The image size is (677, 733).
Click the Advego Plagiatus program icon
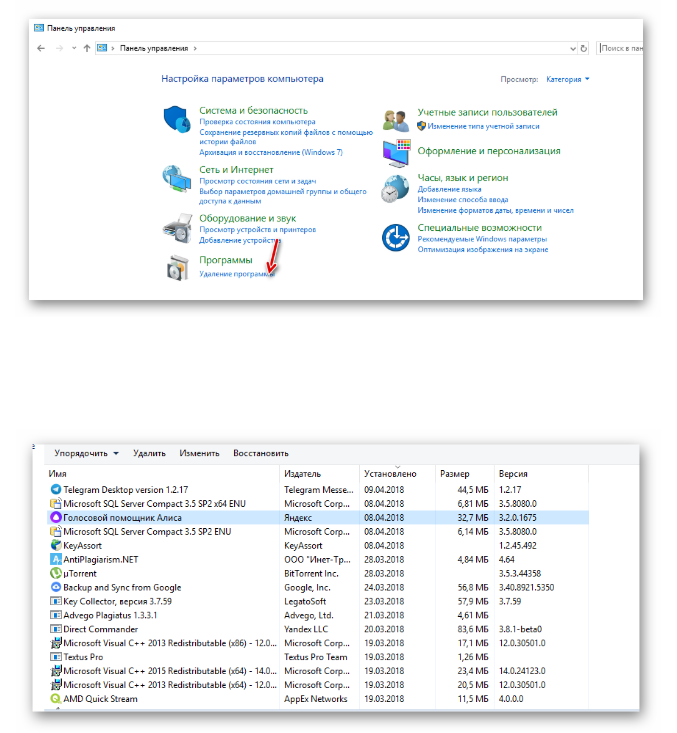(56, 615)
